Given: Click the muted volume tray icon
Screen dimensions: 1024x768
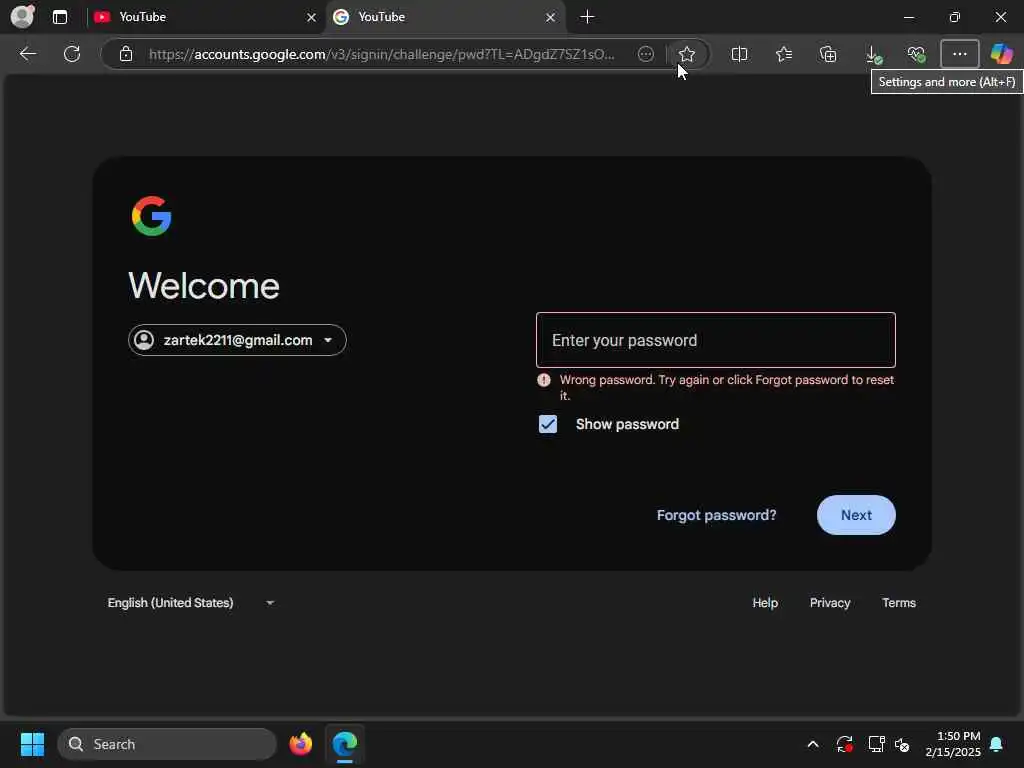Looking at the screenshot, I should tap(903, 744).
